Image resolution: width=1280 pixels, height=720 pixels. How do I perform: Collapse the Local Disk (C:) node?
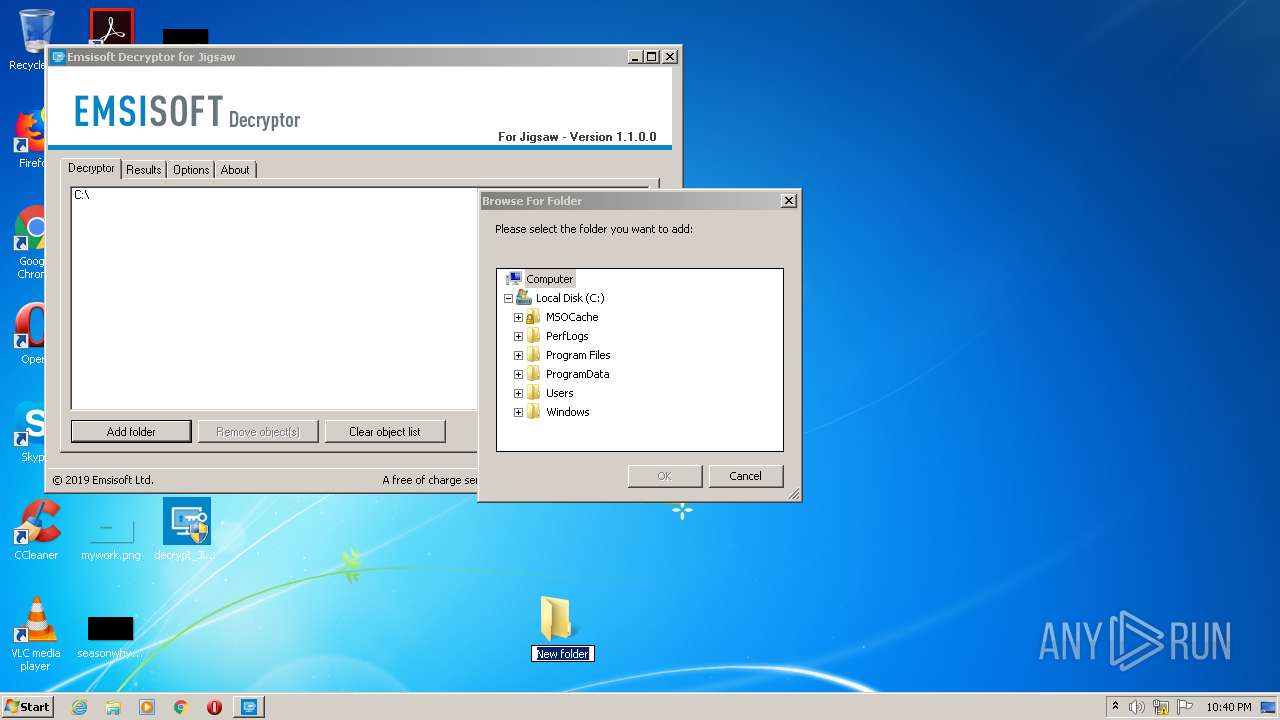[508, 298]
